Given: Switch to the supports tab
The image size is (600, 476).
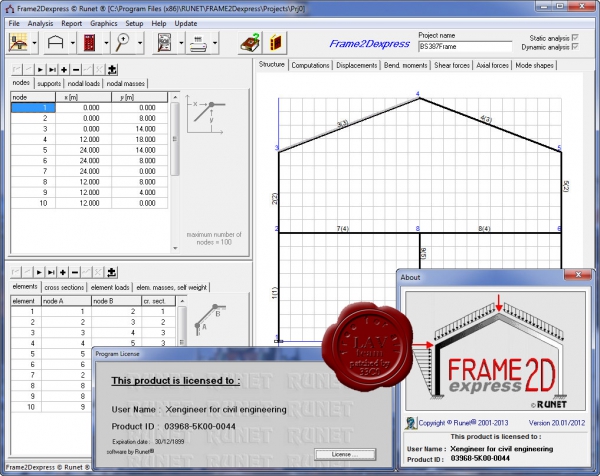Looking at the screenshot, I should click(49, 83).
